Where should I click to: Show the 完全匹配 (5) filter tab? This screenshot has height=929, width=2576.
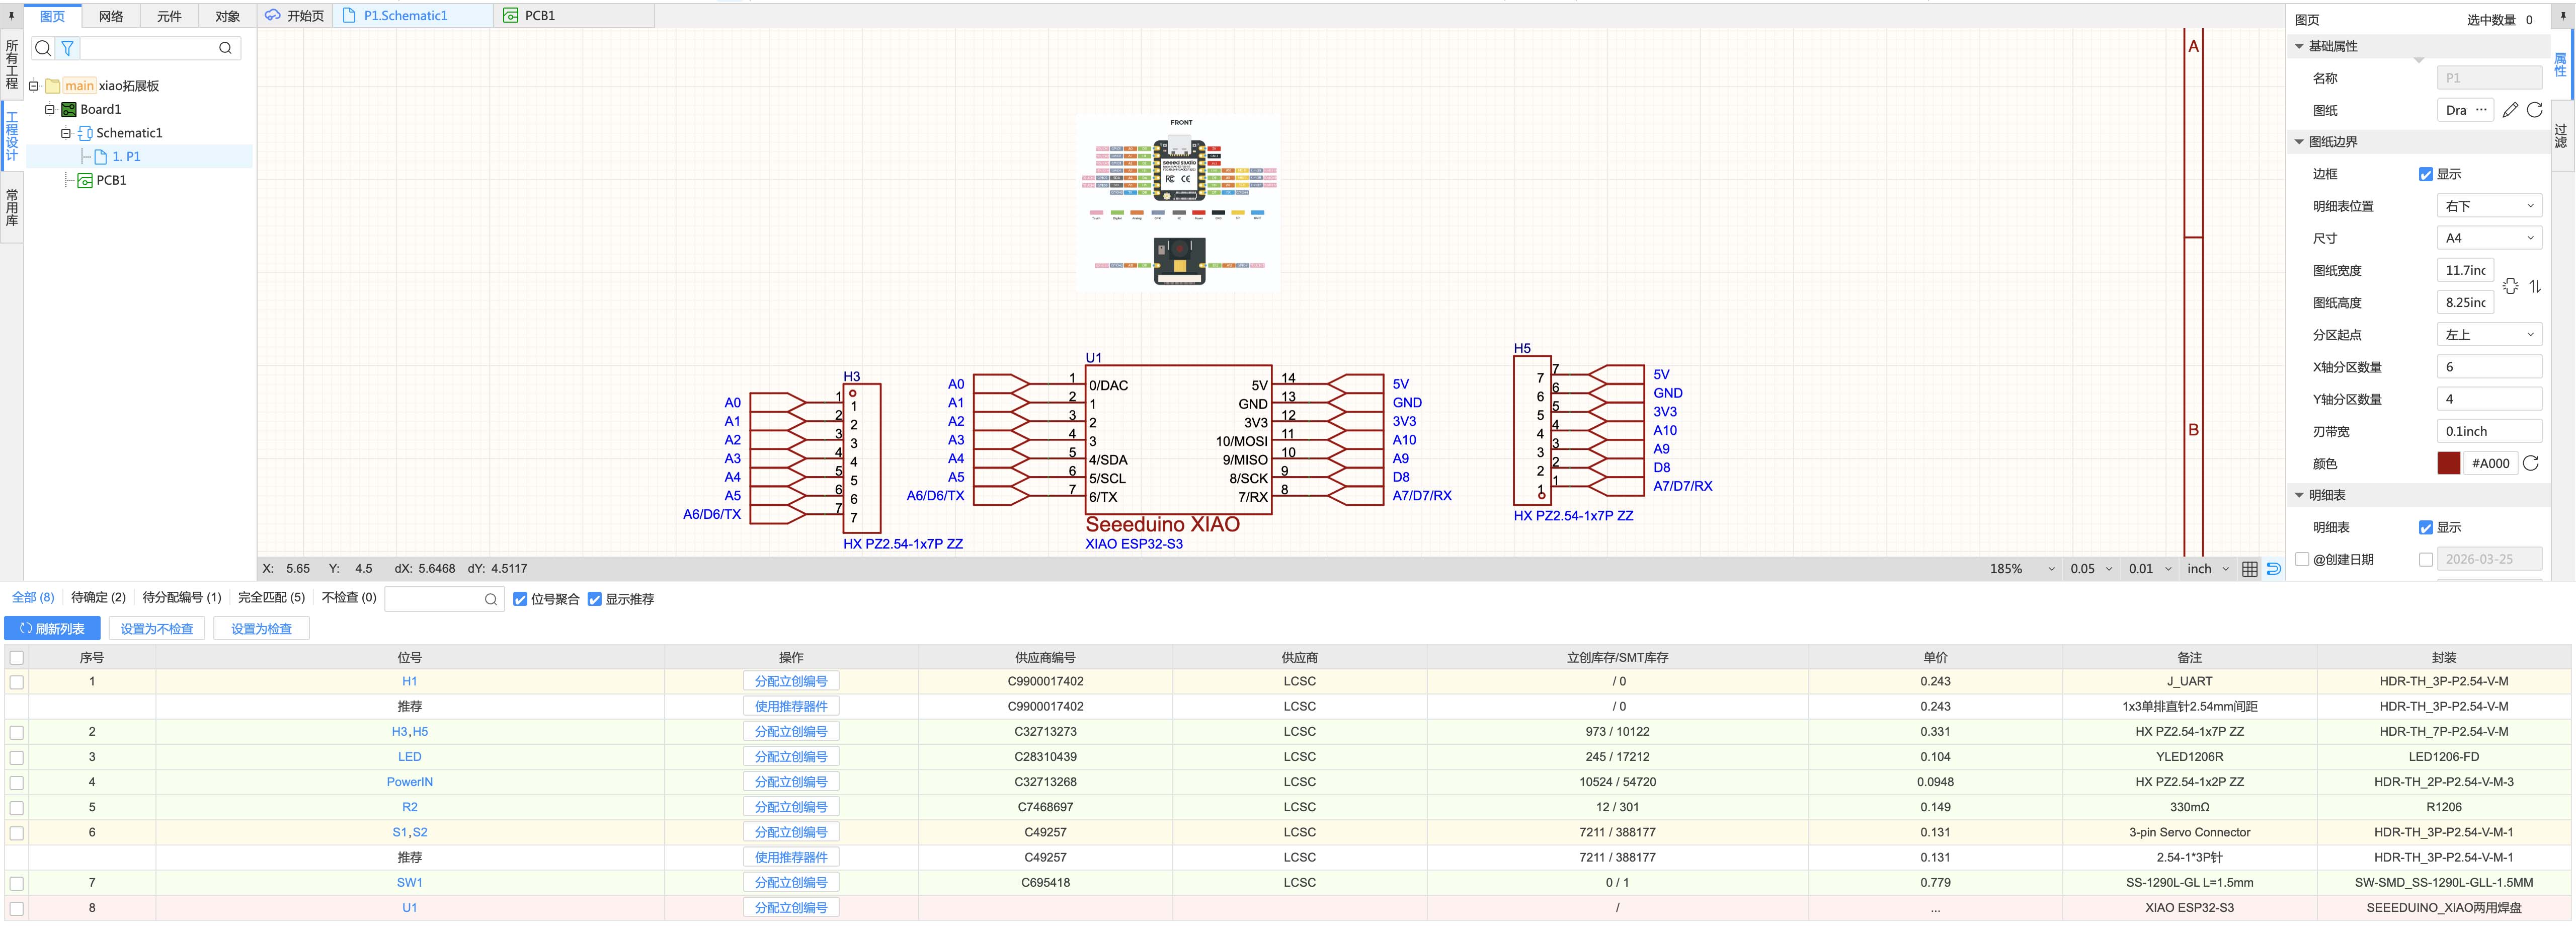click(x=271, y=598)
